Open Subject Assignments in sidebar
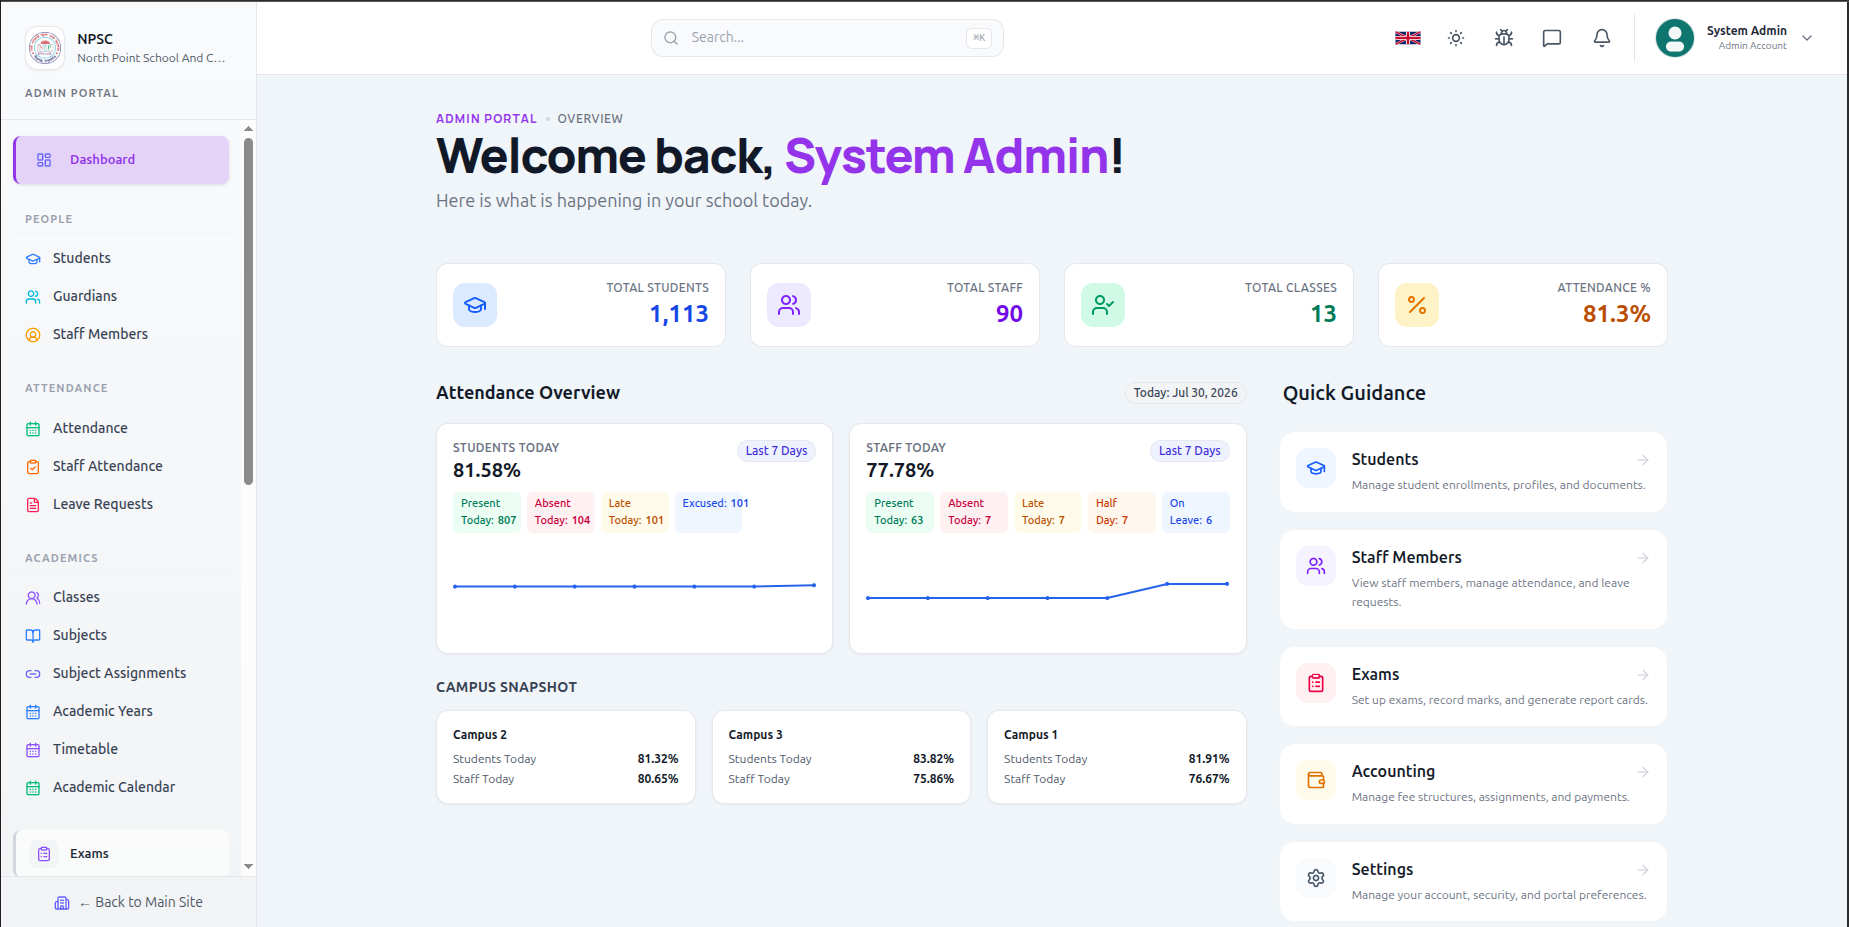Viewport: 1849px width, 927px height. [x=122, y=673]
